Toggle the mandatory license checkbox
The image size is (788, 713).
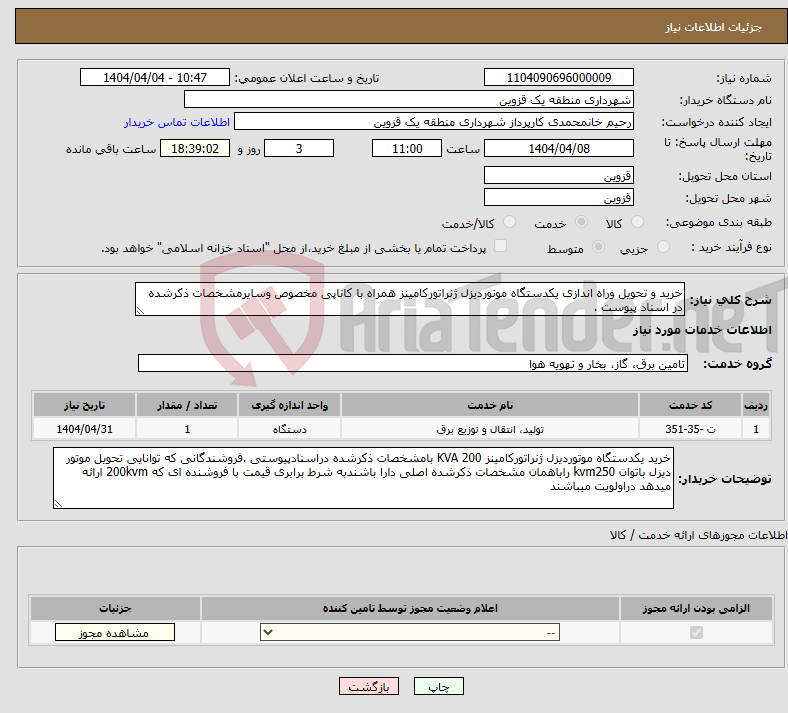(697, 632)
